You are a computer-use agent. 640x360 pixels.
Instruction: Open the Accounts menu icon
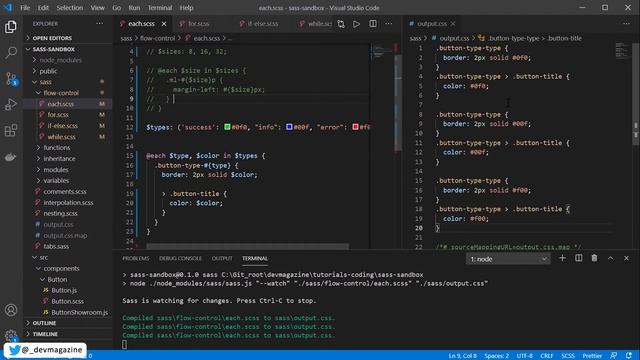[x=11, y=310]
